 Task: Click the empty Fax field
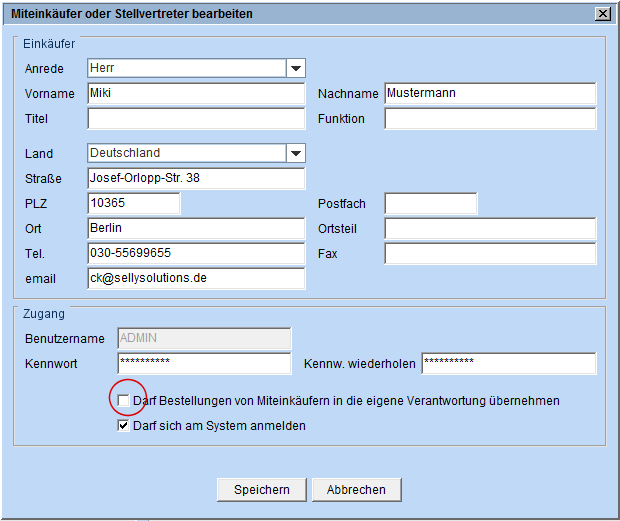[489, 254]
